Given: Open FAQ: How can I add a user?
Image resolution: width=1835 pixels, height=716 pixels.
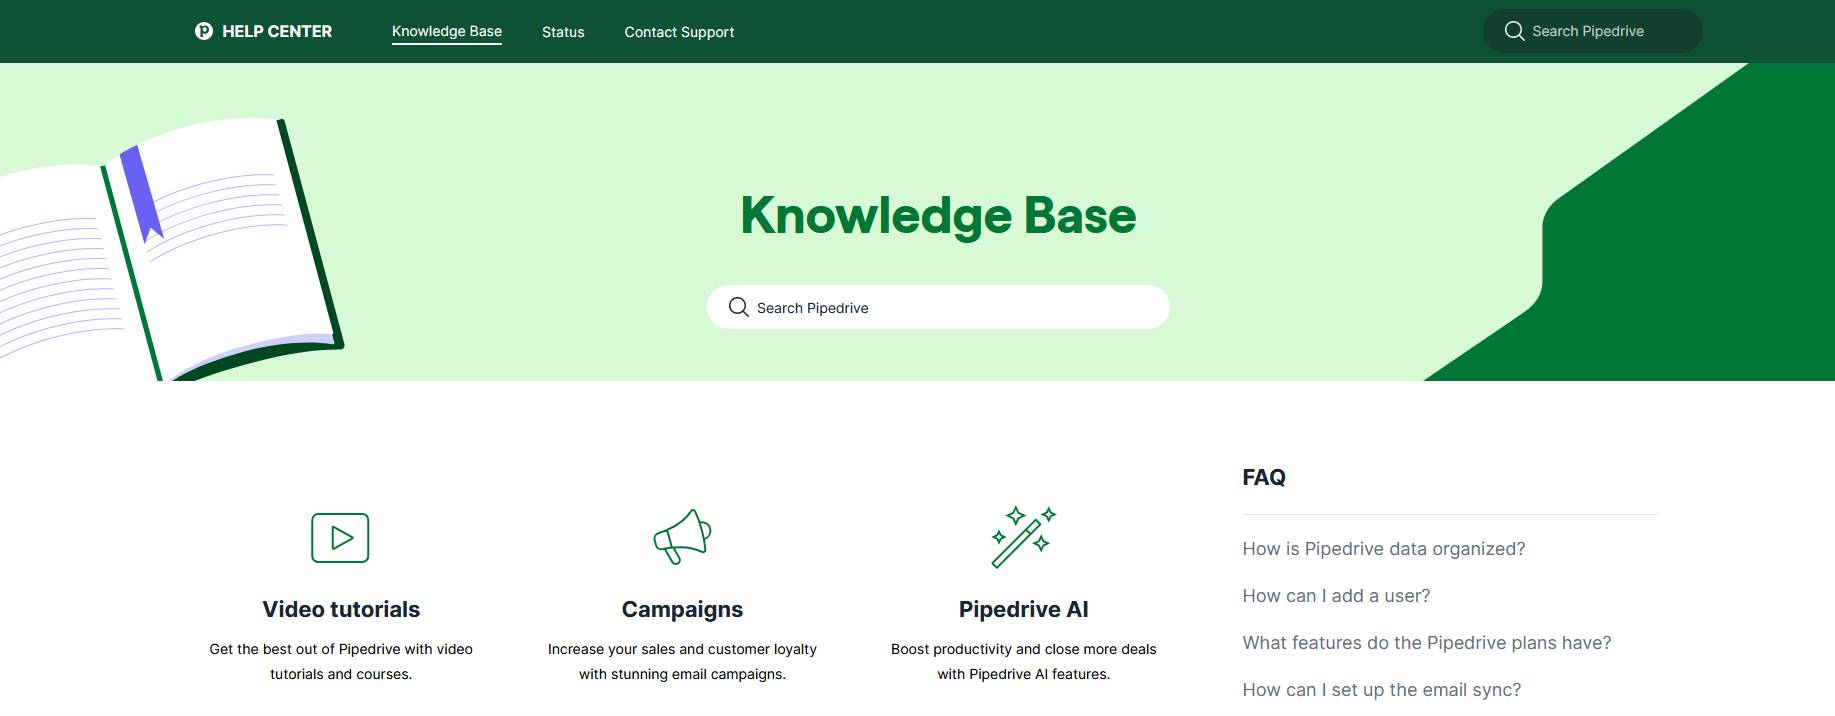Looking at the screenshot, I should [x=1336, y=596].
